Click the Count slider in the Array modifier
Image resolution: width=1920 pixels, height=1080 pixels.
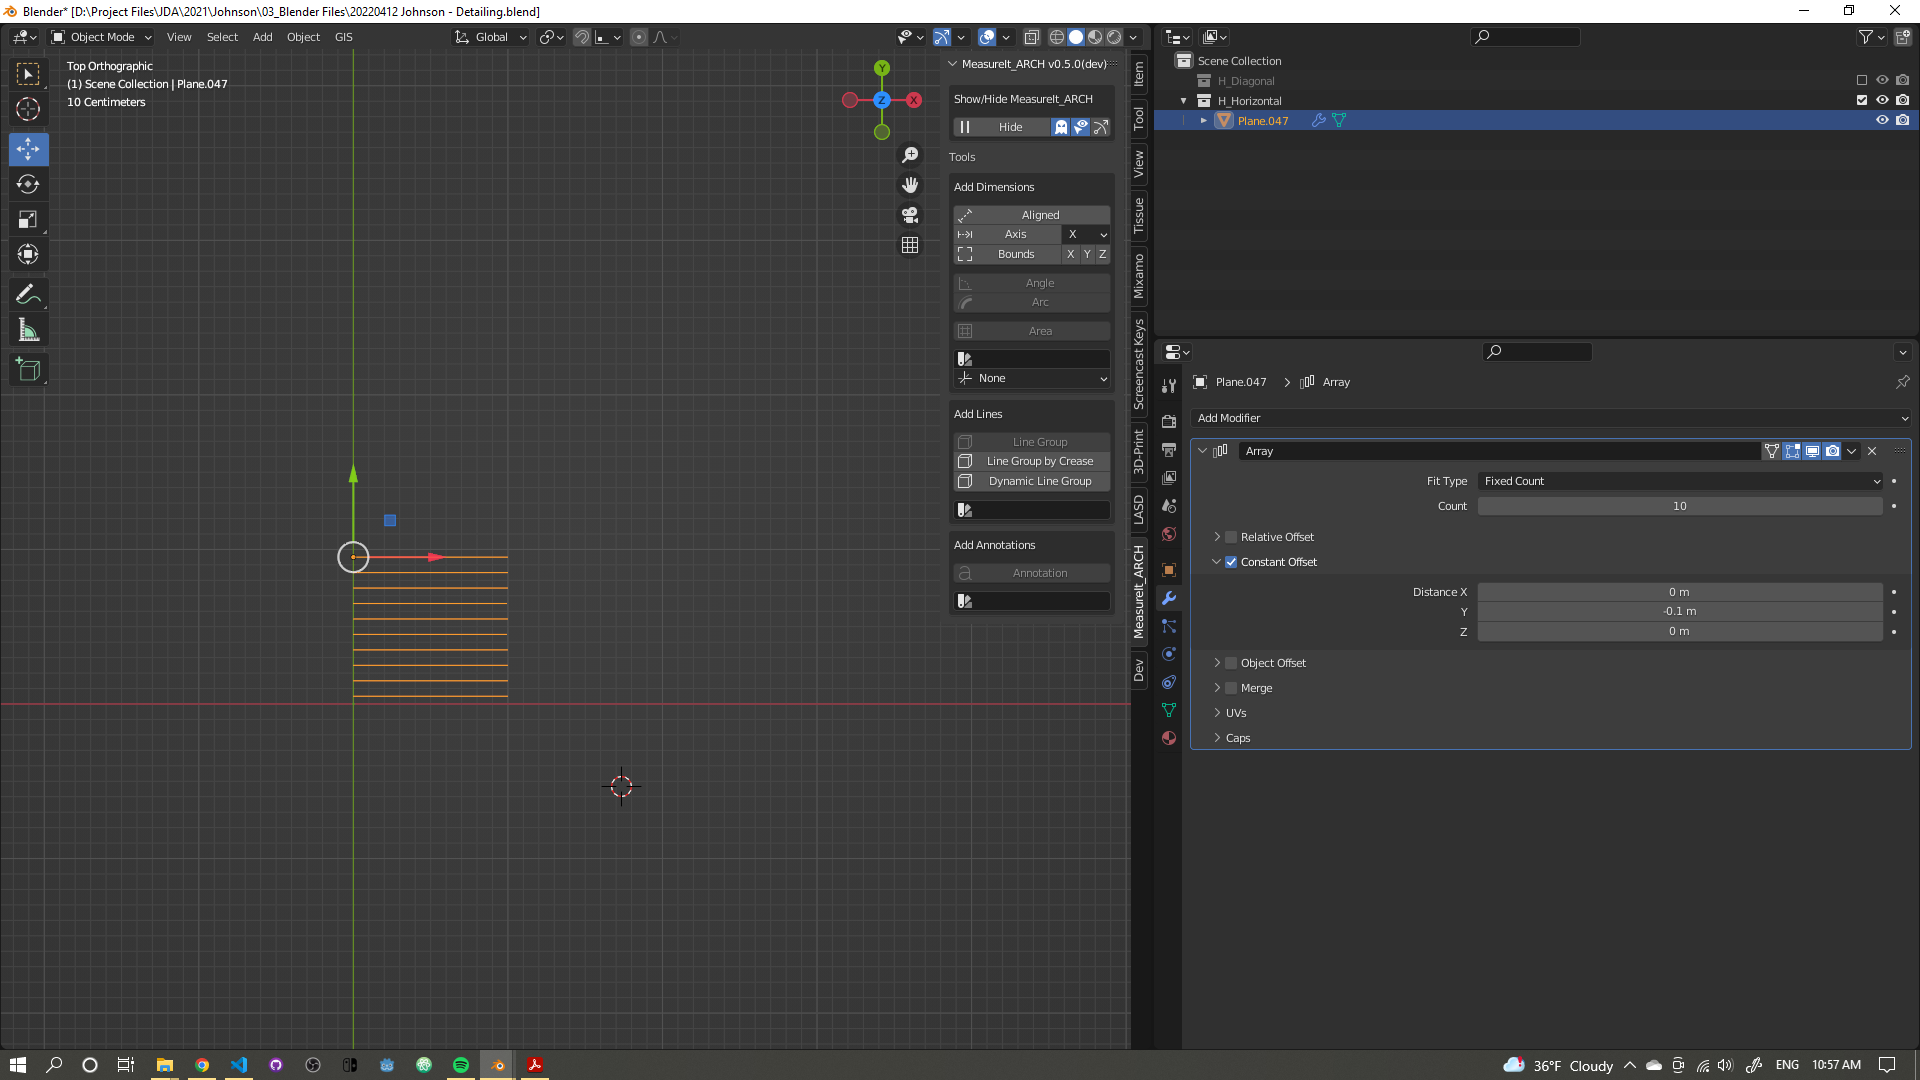[x=1678, y=506]
